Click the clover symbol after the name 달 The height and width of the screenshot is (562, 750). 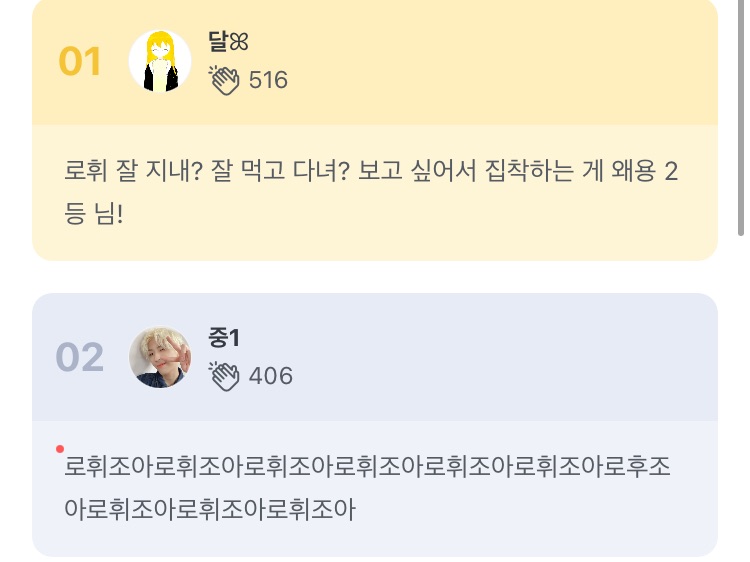pyautogui.click(x=239, y=42)
